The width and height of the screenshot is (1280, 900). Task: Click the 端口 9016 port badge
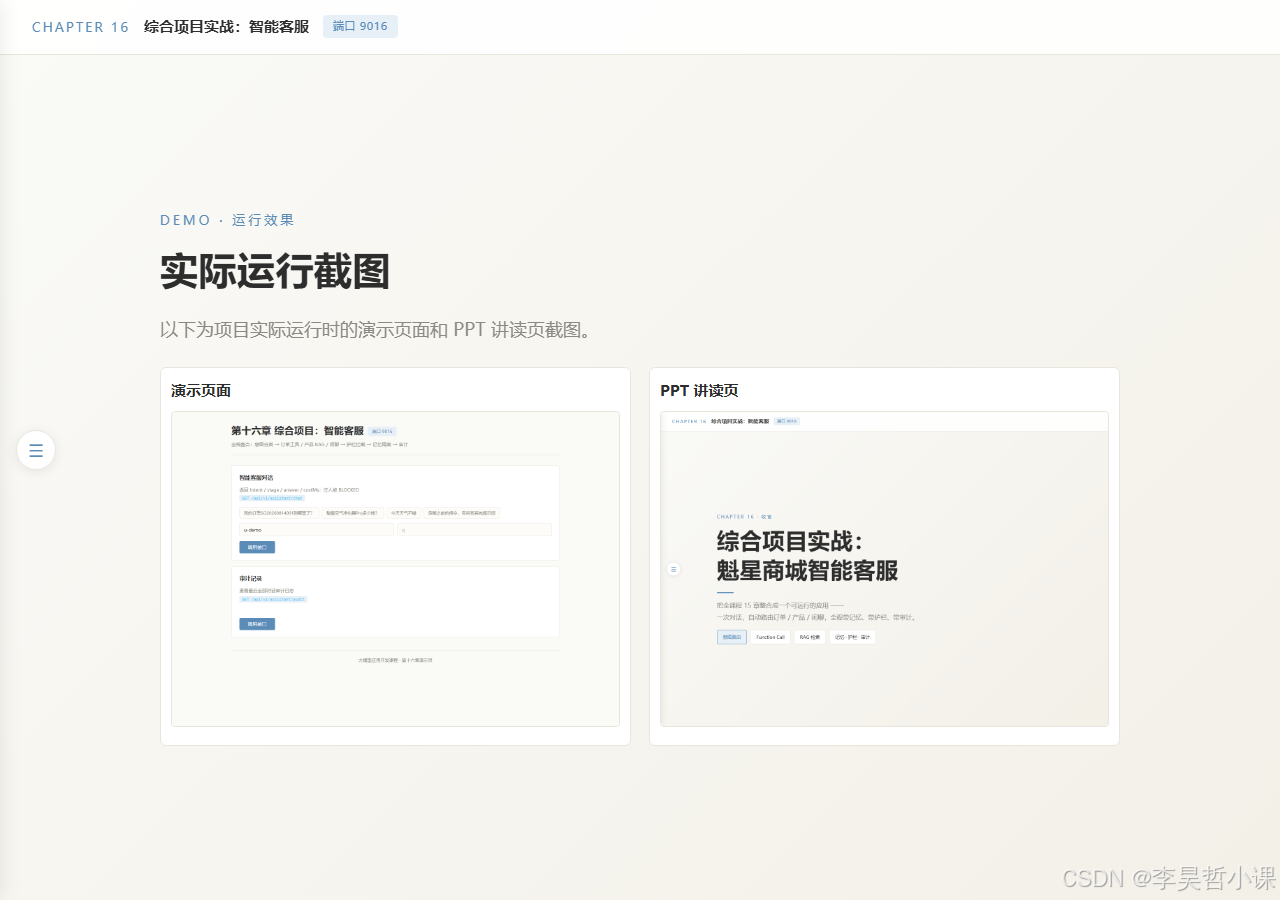pyautogui.click(x=360, y=27)
